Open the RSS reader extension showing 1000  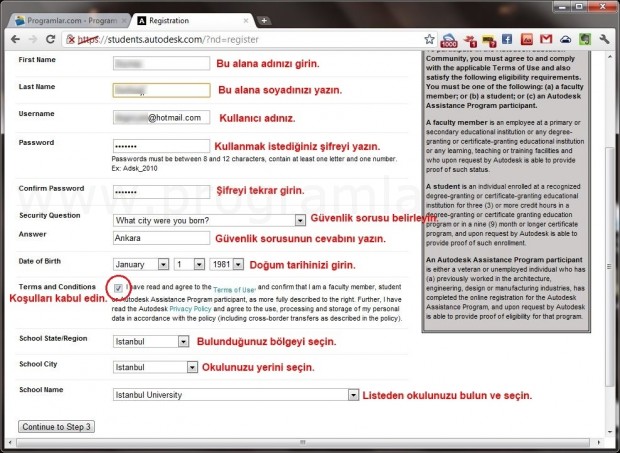(449, 40)
